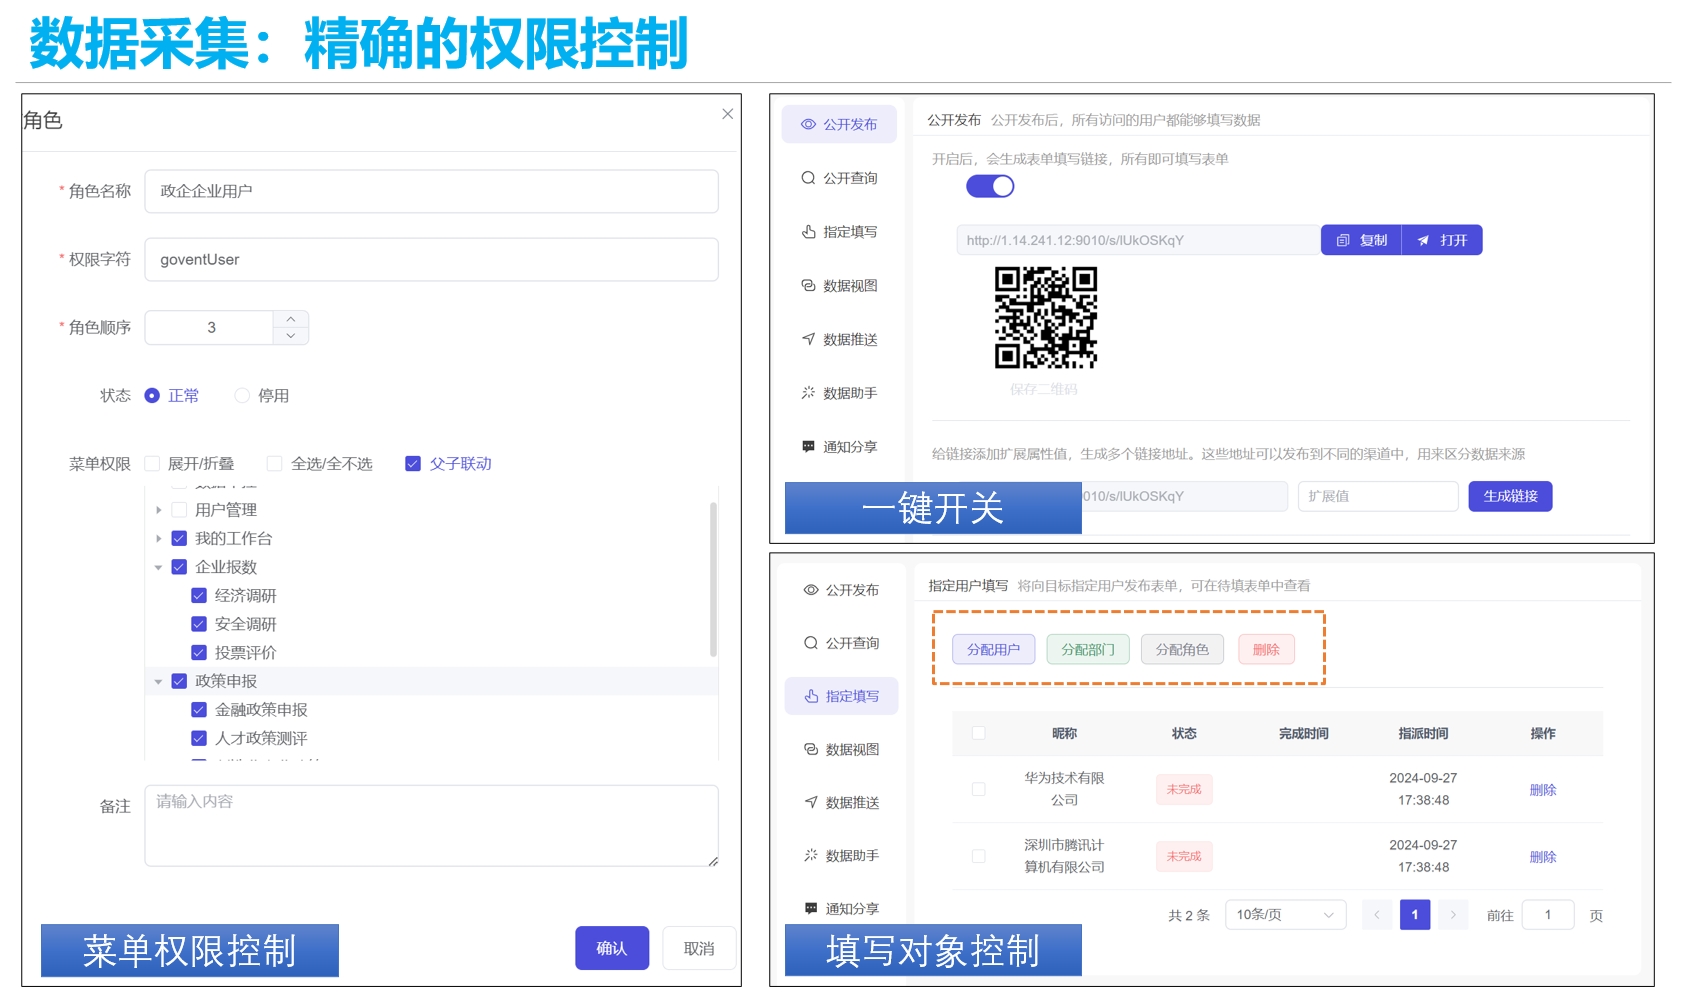The height and width of the screenshot is (994, 1684).
Task: Click the 数据视图 icon in top sidebar
Action: (x=808, y=286)
